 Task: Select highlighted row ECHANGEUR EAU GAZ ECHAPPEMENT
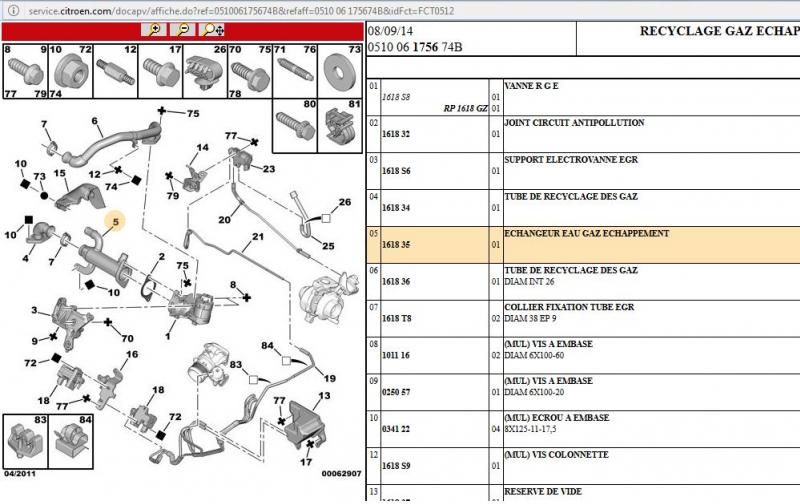[583, 245]
